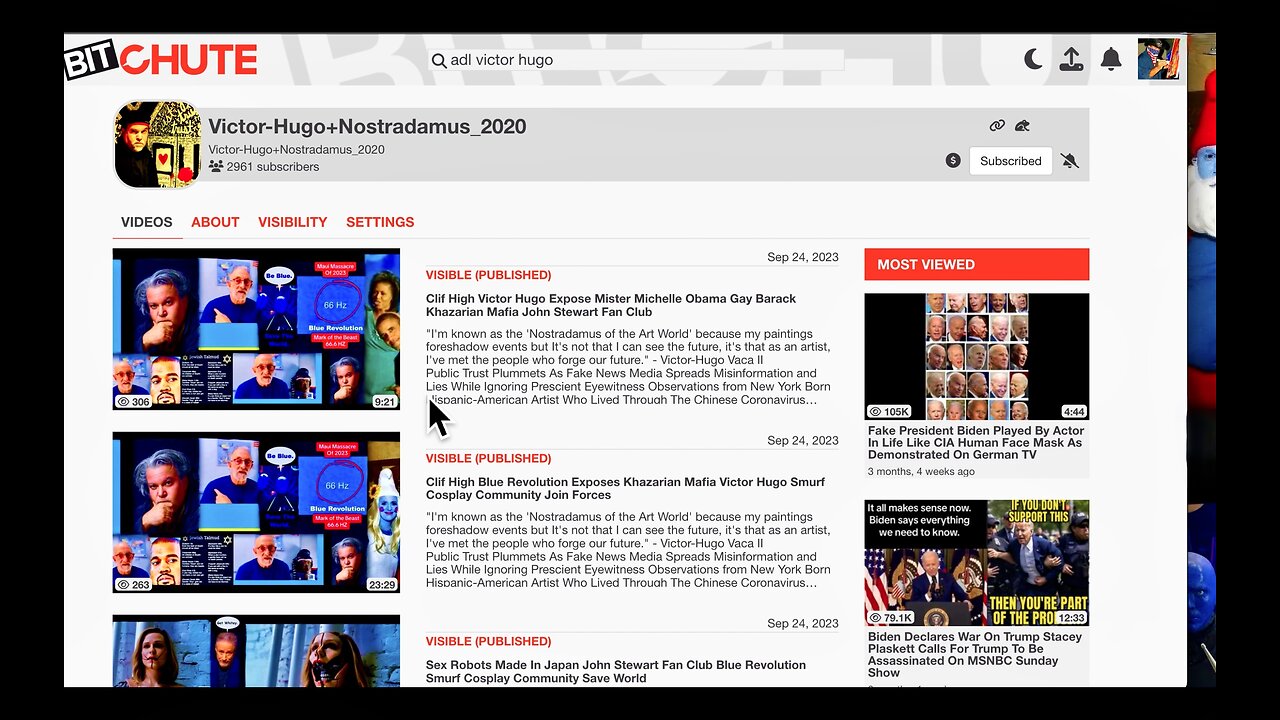This screenshot has height=720, width=1280.
Task: Click the subscribers people icon
Action: [x=216, y=167]
